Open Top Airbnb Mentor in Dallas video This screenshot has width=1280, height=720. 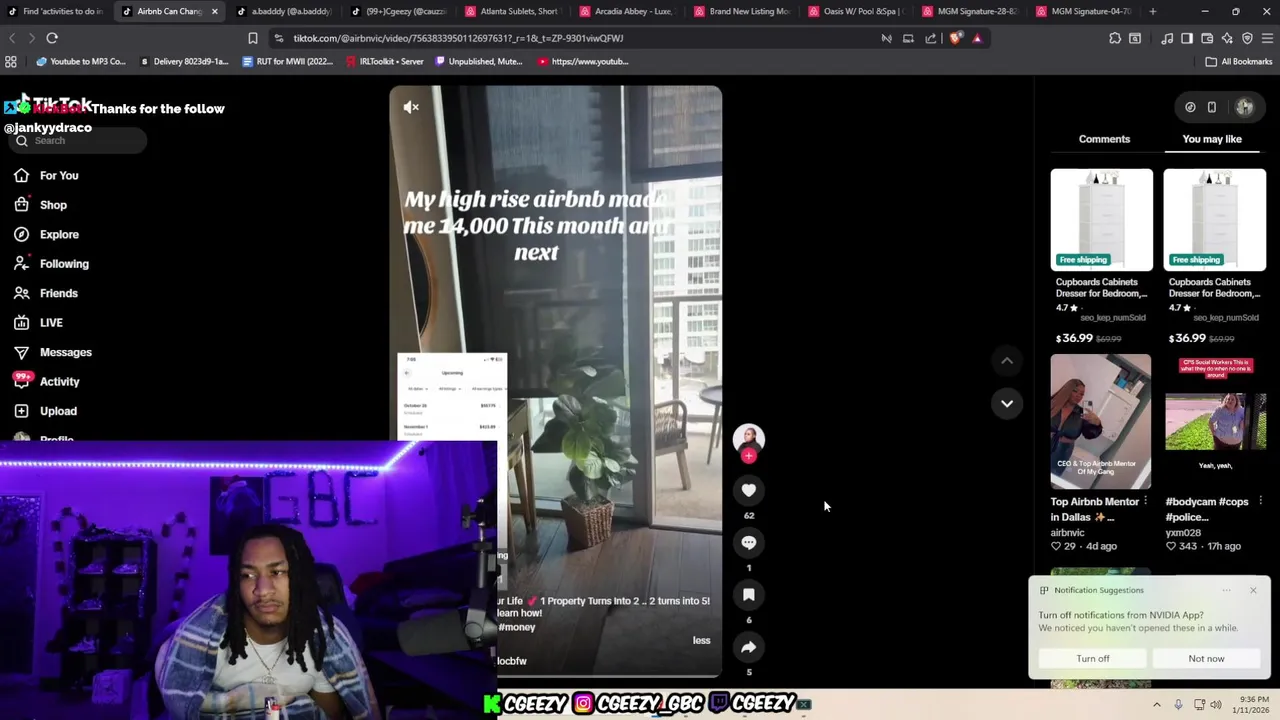coord(1100,421)
